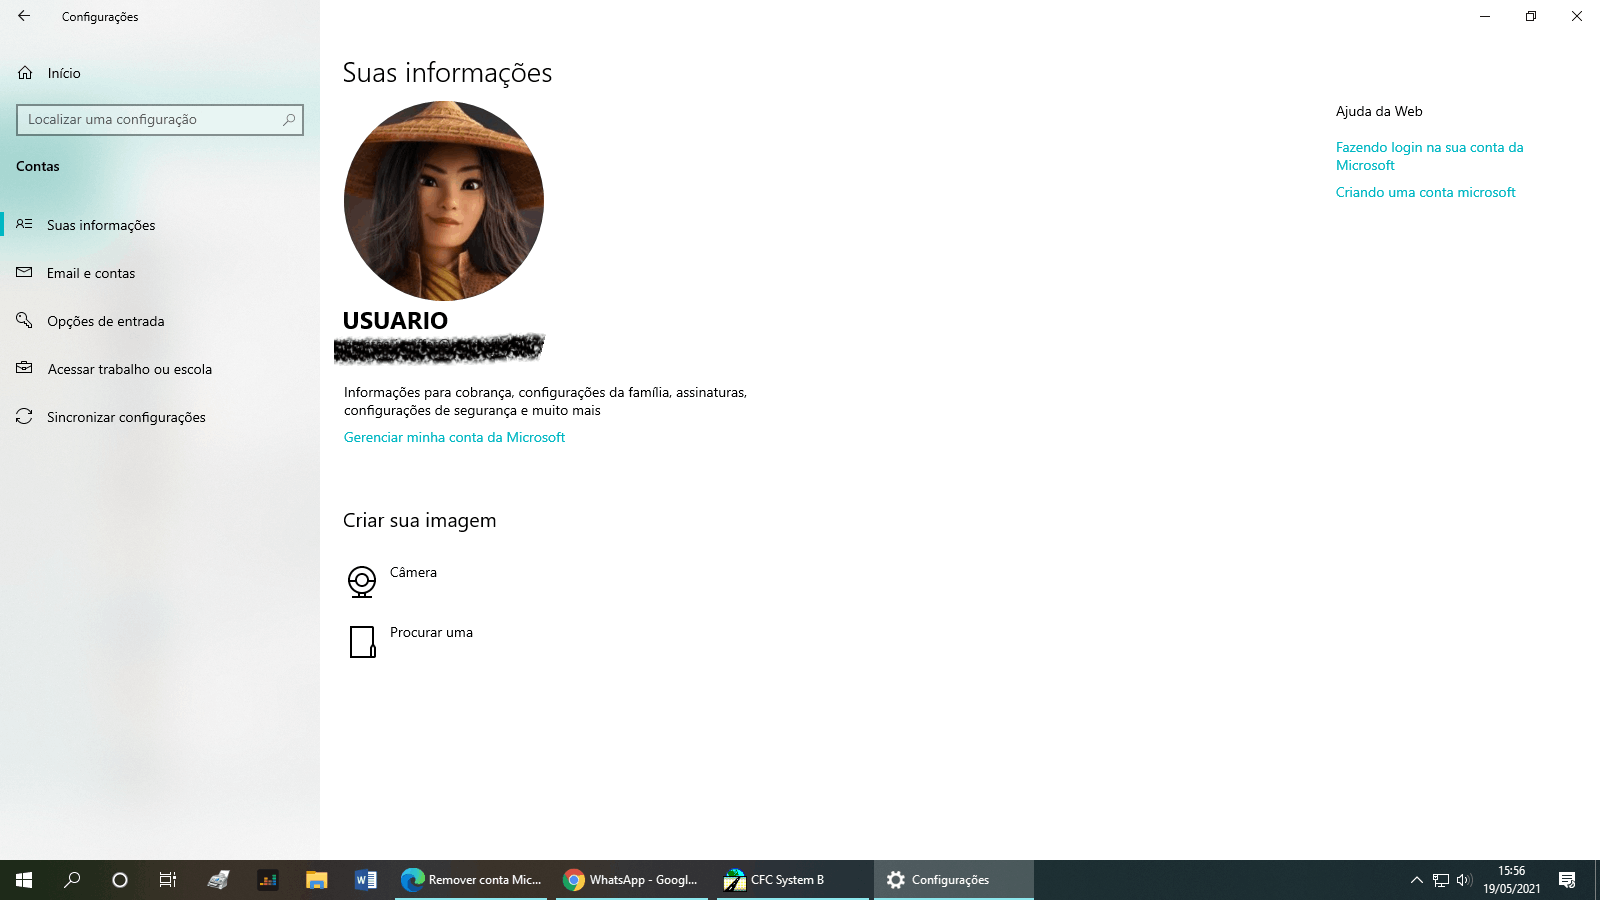This screenshot has width=1600, height=900.
Task: Open Task View on the taskbar
Action: point(168,880)
